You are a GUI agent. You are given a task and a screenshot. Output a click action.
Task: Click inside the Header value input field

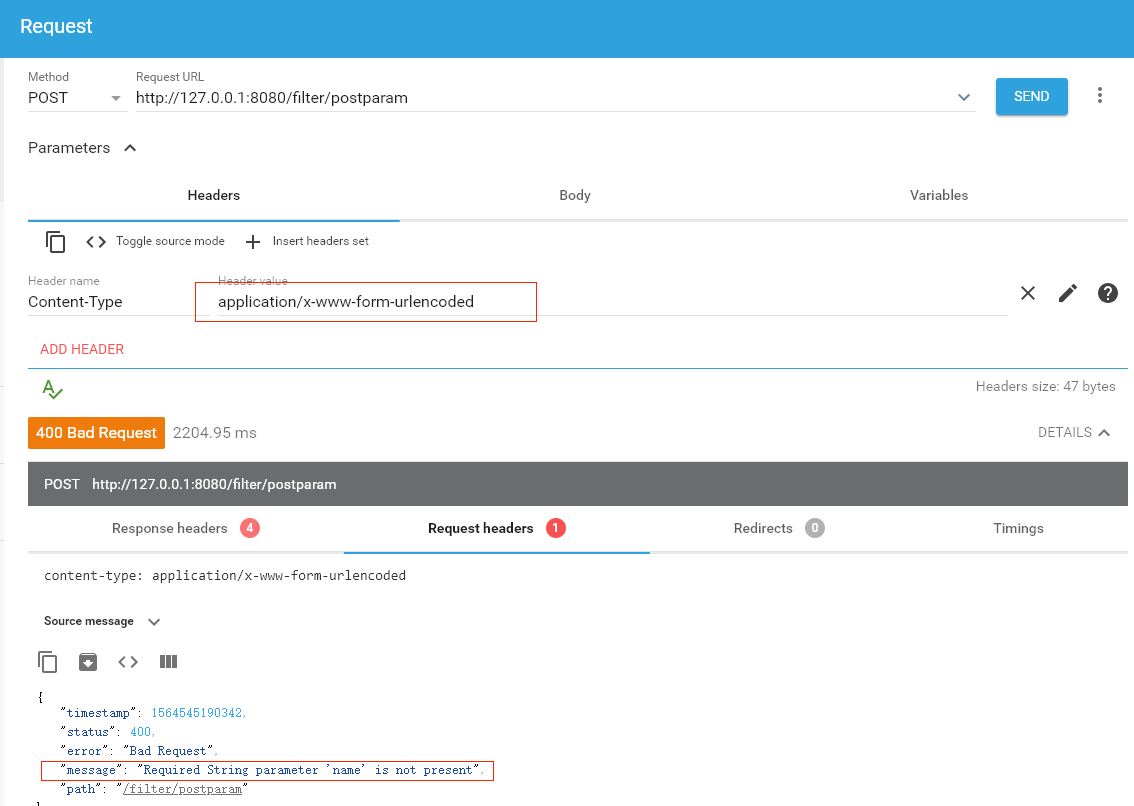(365, 301)
